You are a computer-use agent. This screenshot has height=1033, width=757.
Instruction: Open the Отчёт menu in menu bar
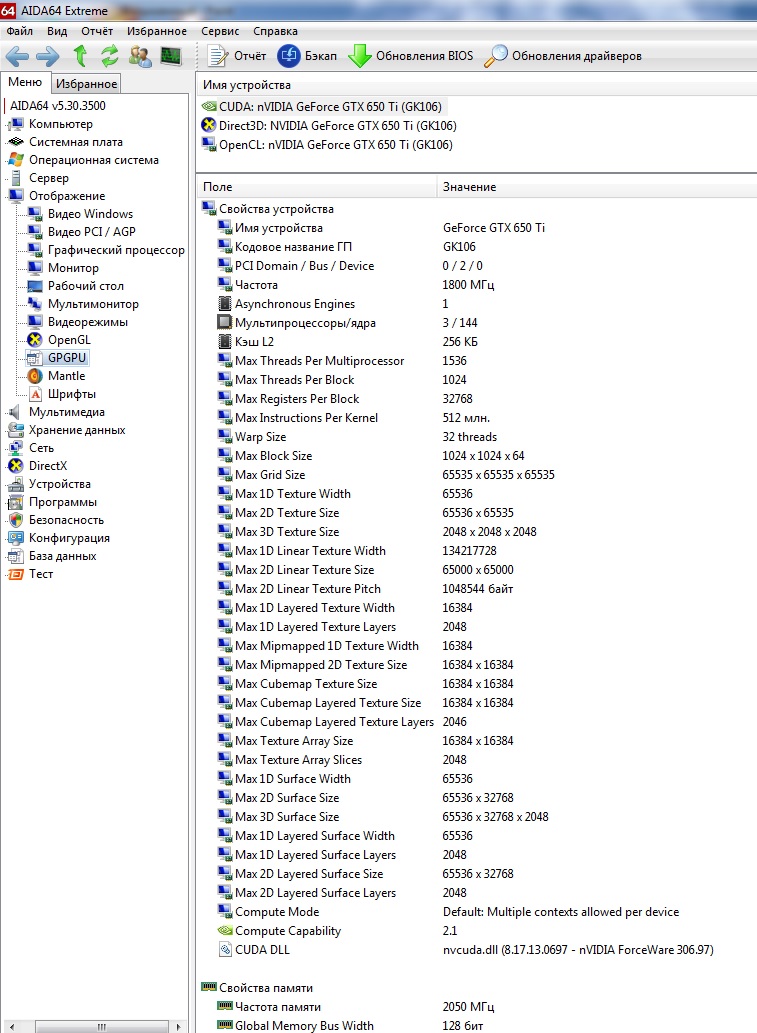coord(97,31)
